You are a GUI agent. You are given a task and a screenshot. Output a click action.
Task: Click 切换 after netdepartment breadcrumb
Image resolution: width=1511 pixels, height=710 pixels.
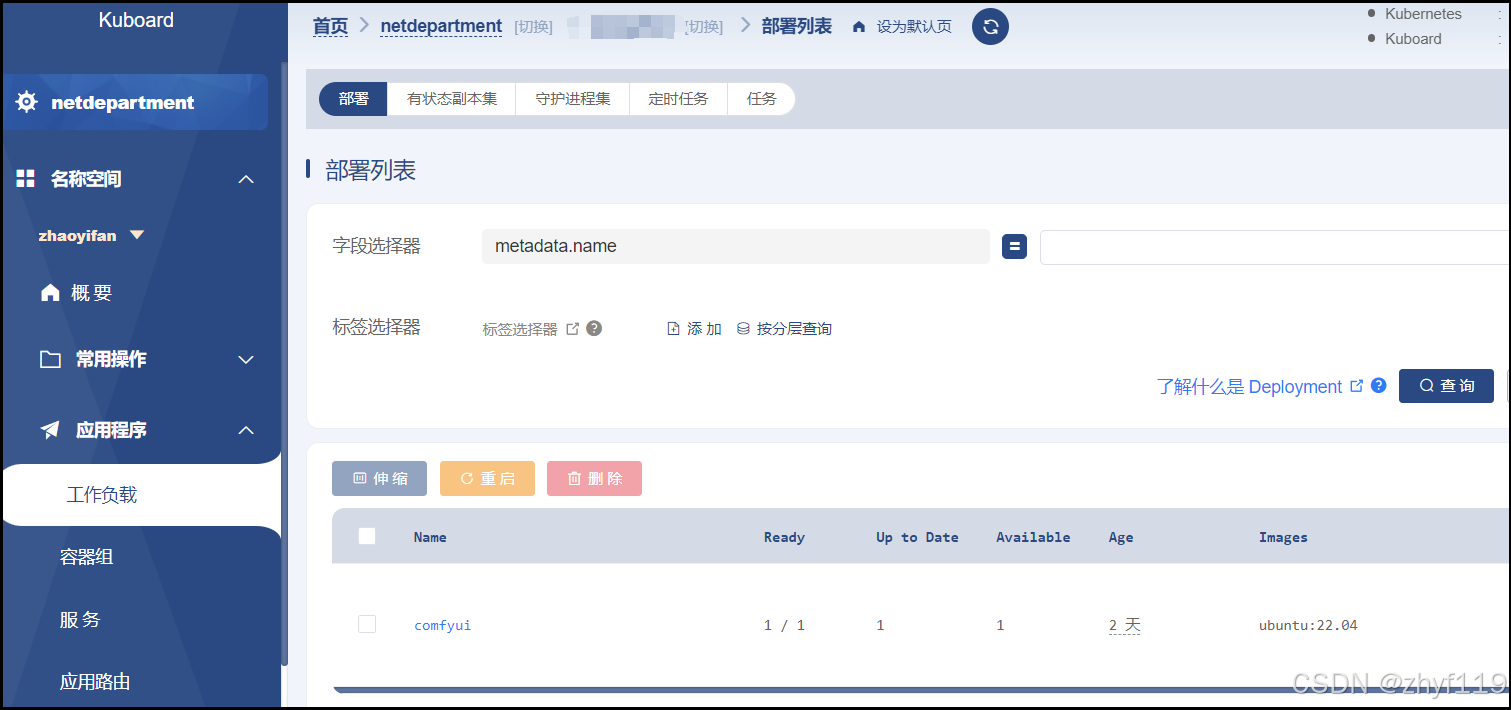pos(533,27)
